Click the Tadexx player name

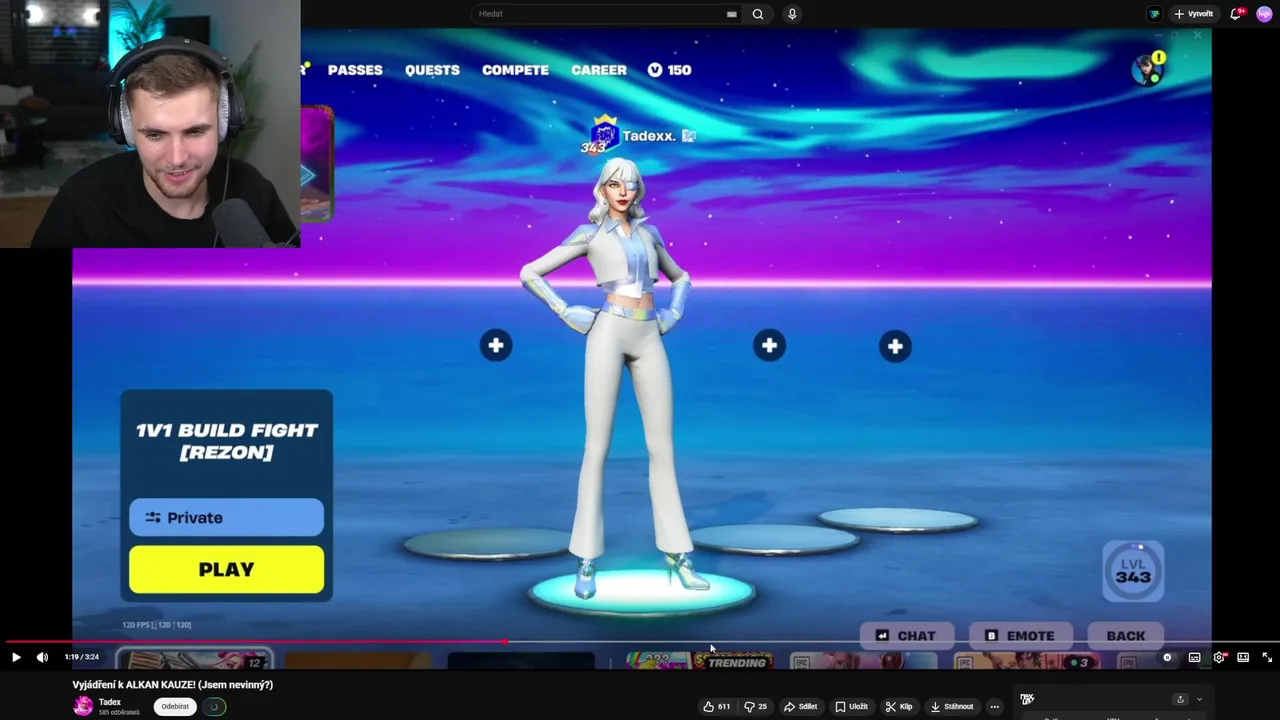[x=648, y=136]
